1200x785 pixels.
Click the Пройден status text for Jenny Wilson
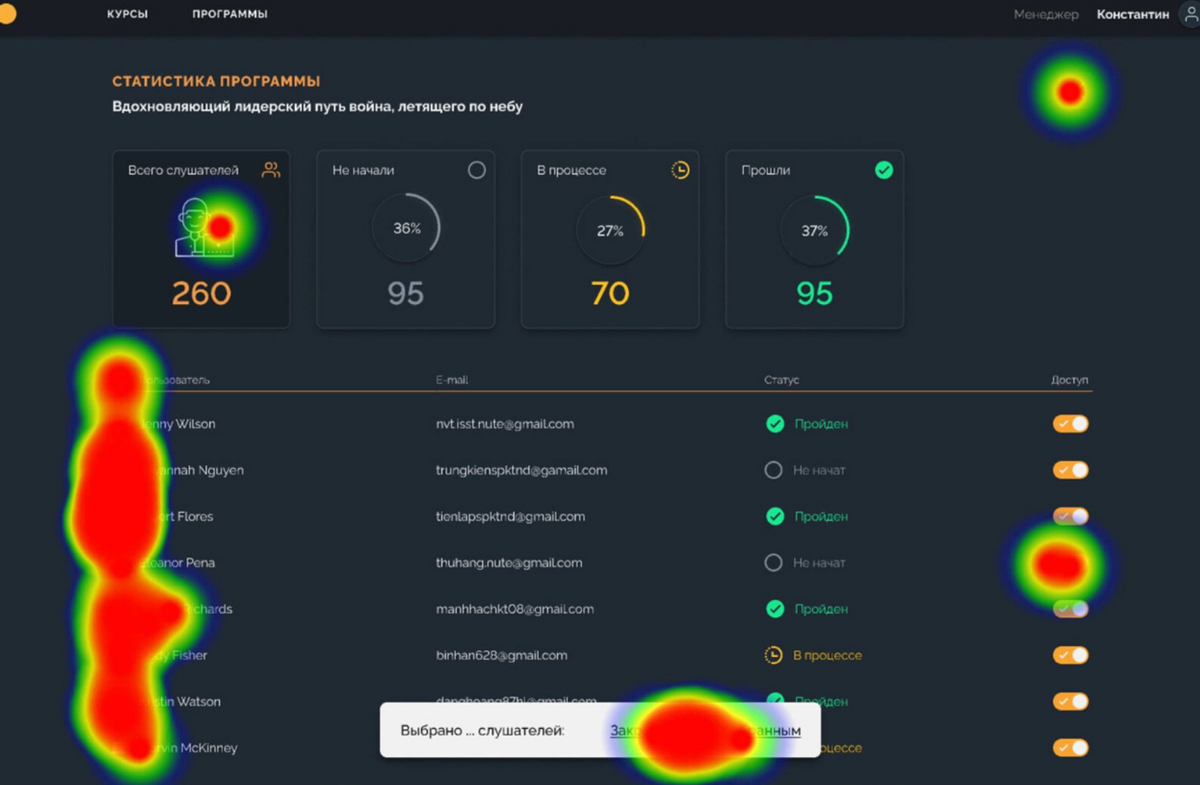(821, 424)
